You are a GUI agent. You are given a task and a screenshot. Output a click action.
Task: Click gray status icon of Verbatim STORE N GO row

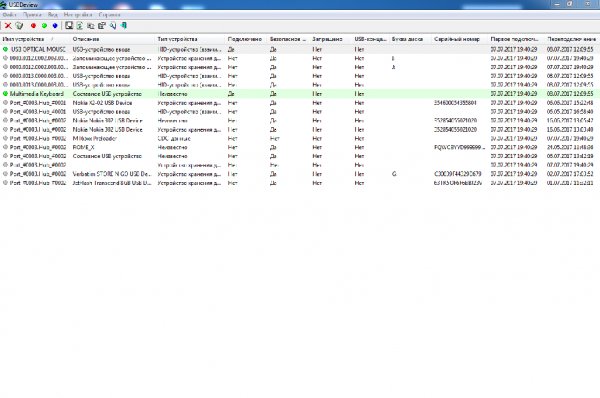pos(5,174)
